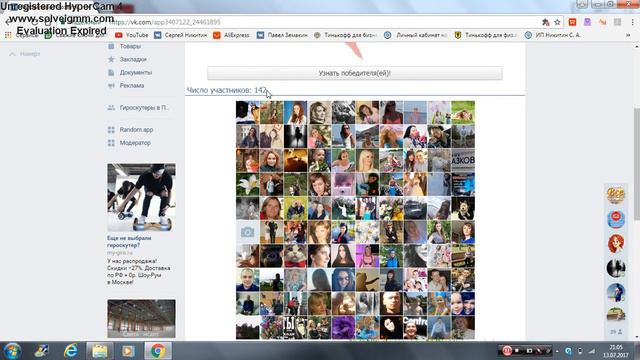This screenshot has width=640, height=360.
Task: Open the Тинькофф для бизнеса bookmark
Action: (345, 35)
